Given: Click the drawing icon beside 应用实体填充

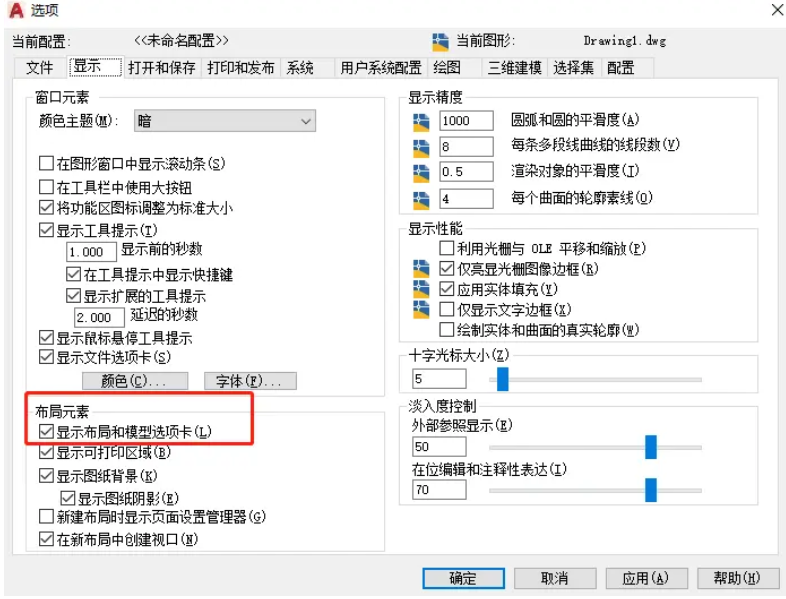Looking at the screenshot, I should point(421,289).
